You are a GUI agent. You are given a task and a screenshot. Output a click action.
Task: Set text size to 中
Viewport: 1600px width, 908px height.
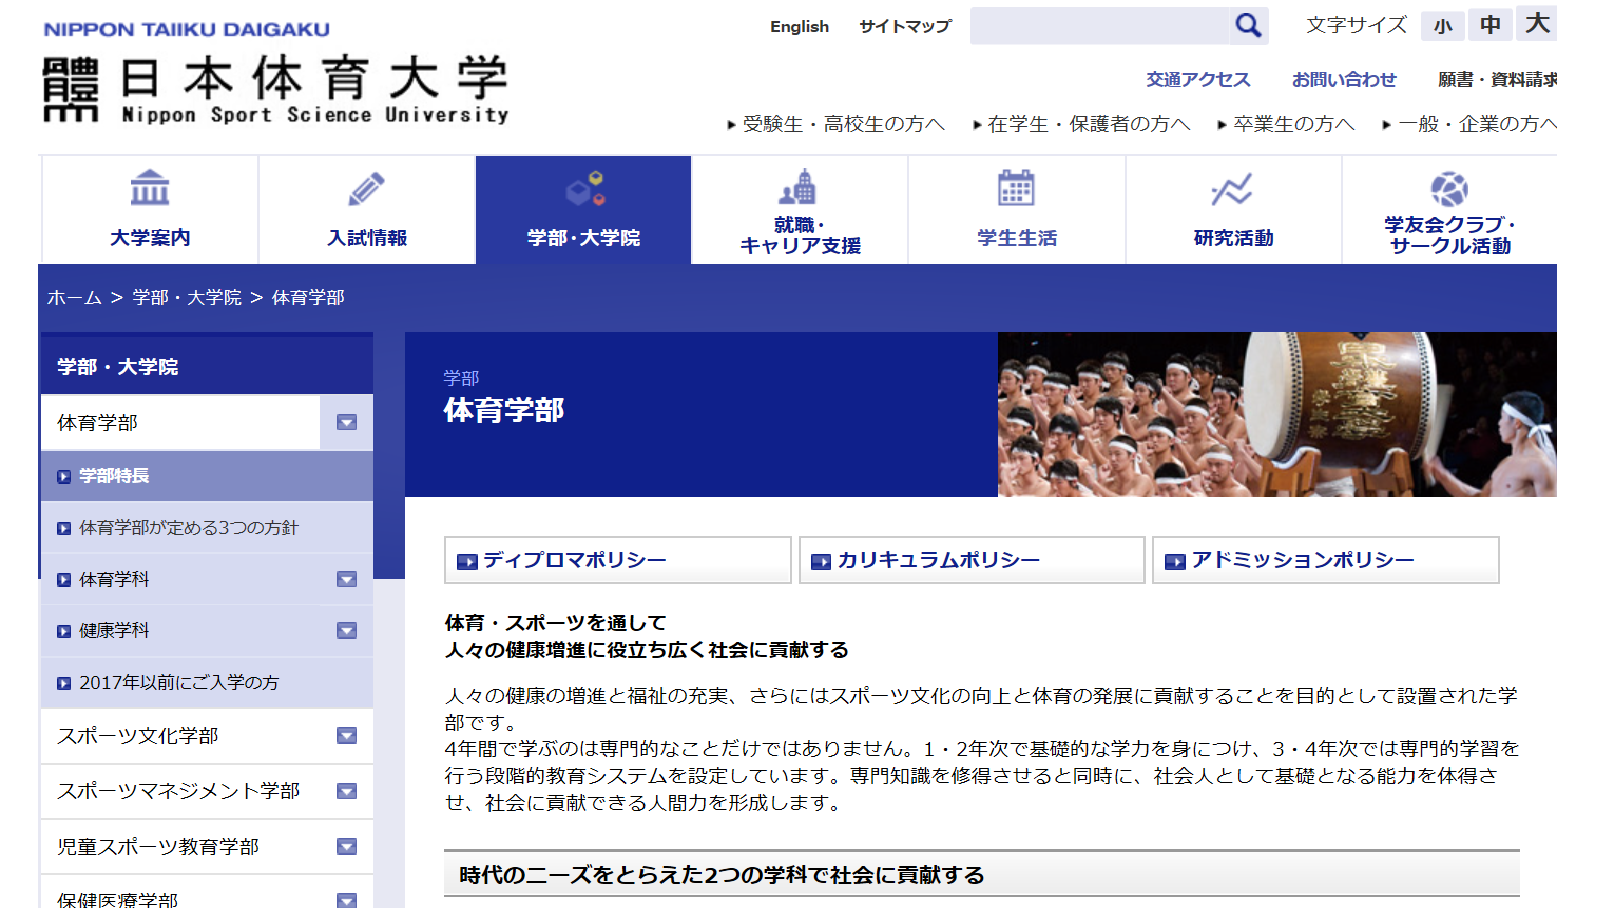pos(1490,25)
